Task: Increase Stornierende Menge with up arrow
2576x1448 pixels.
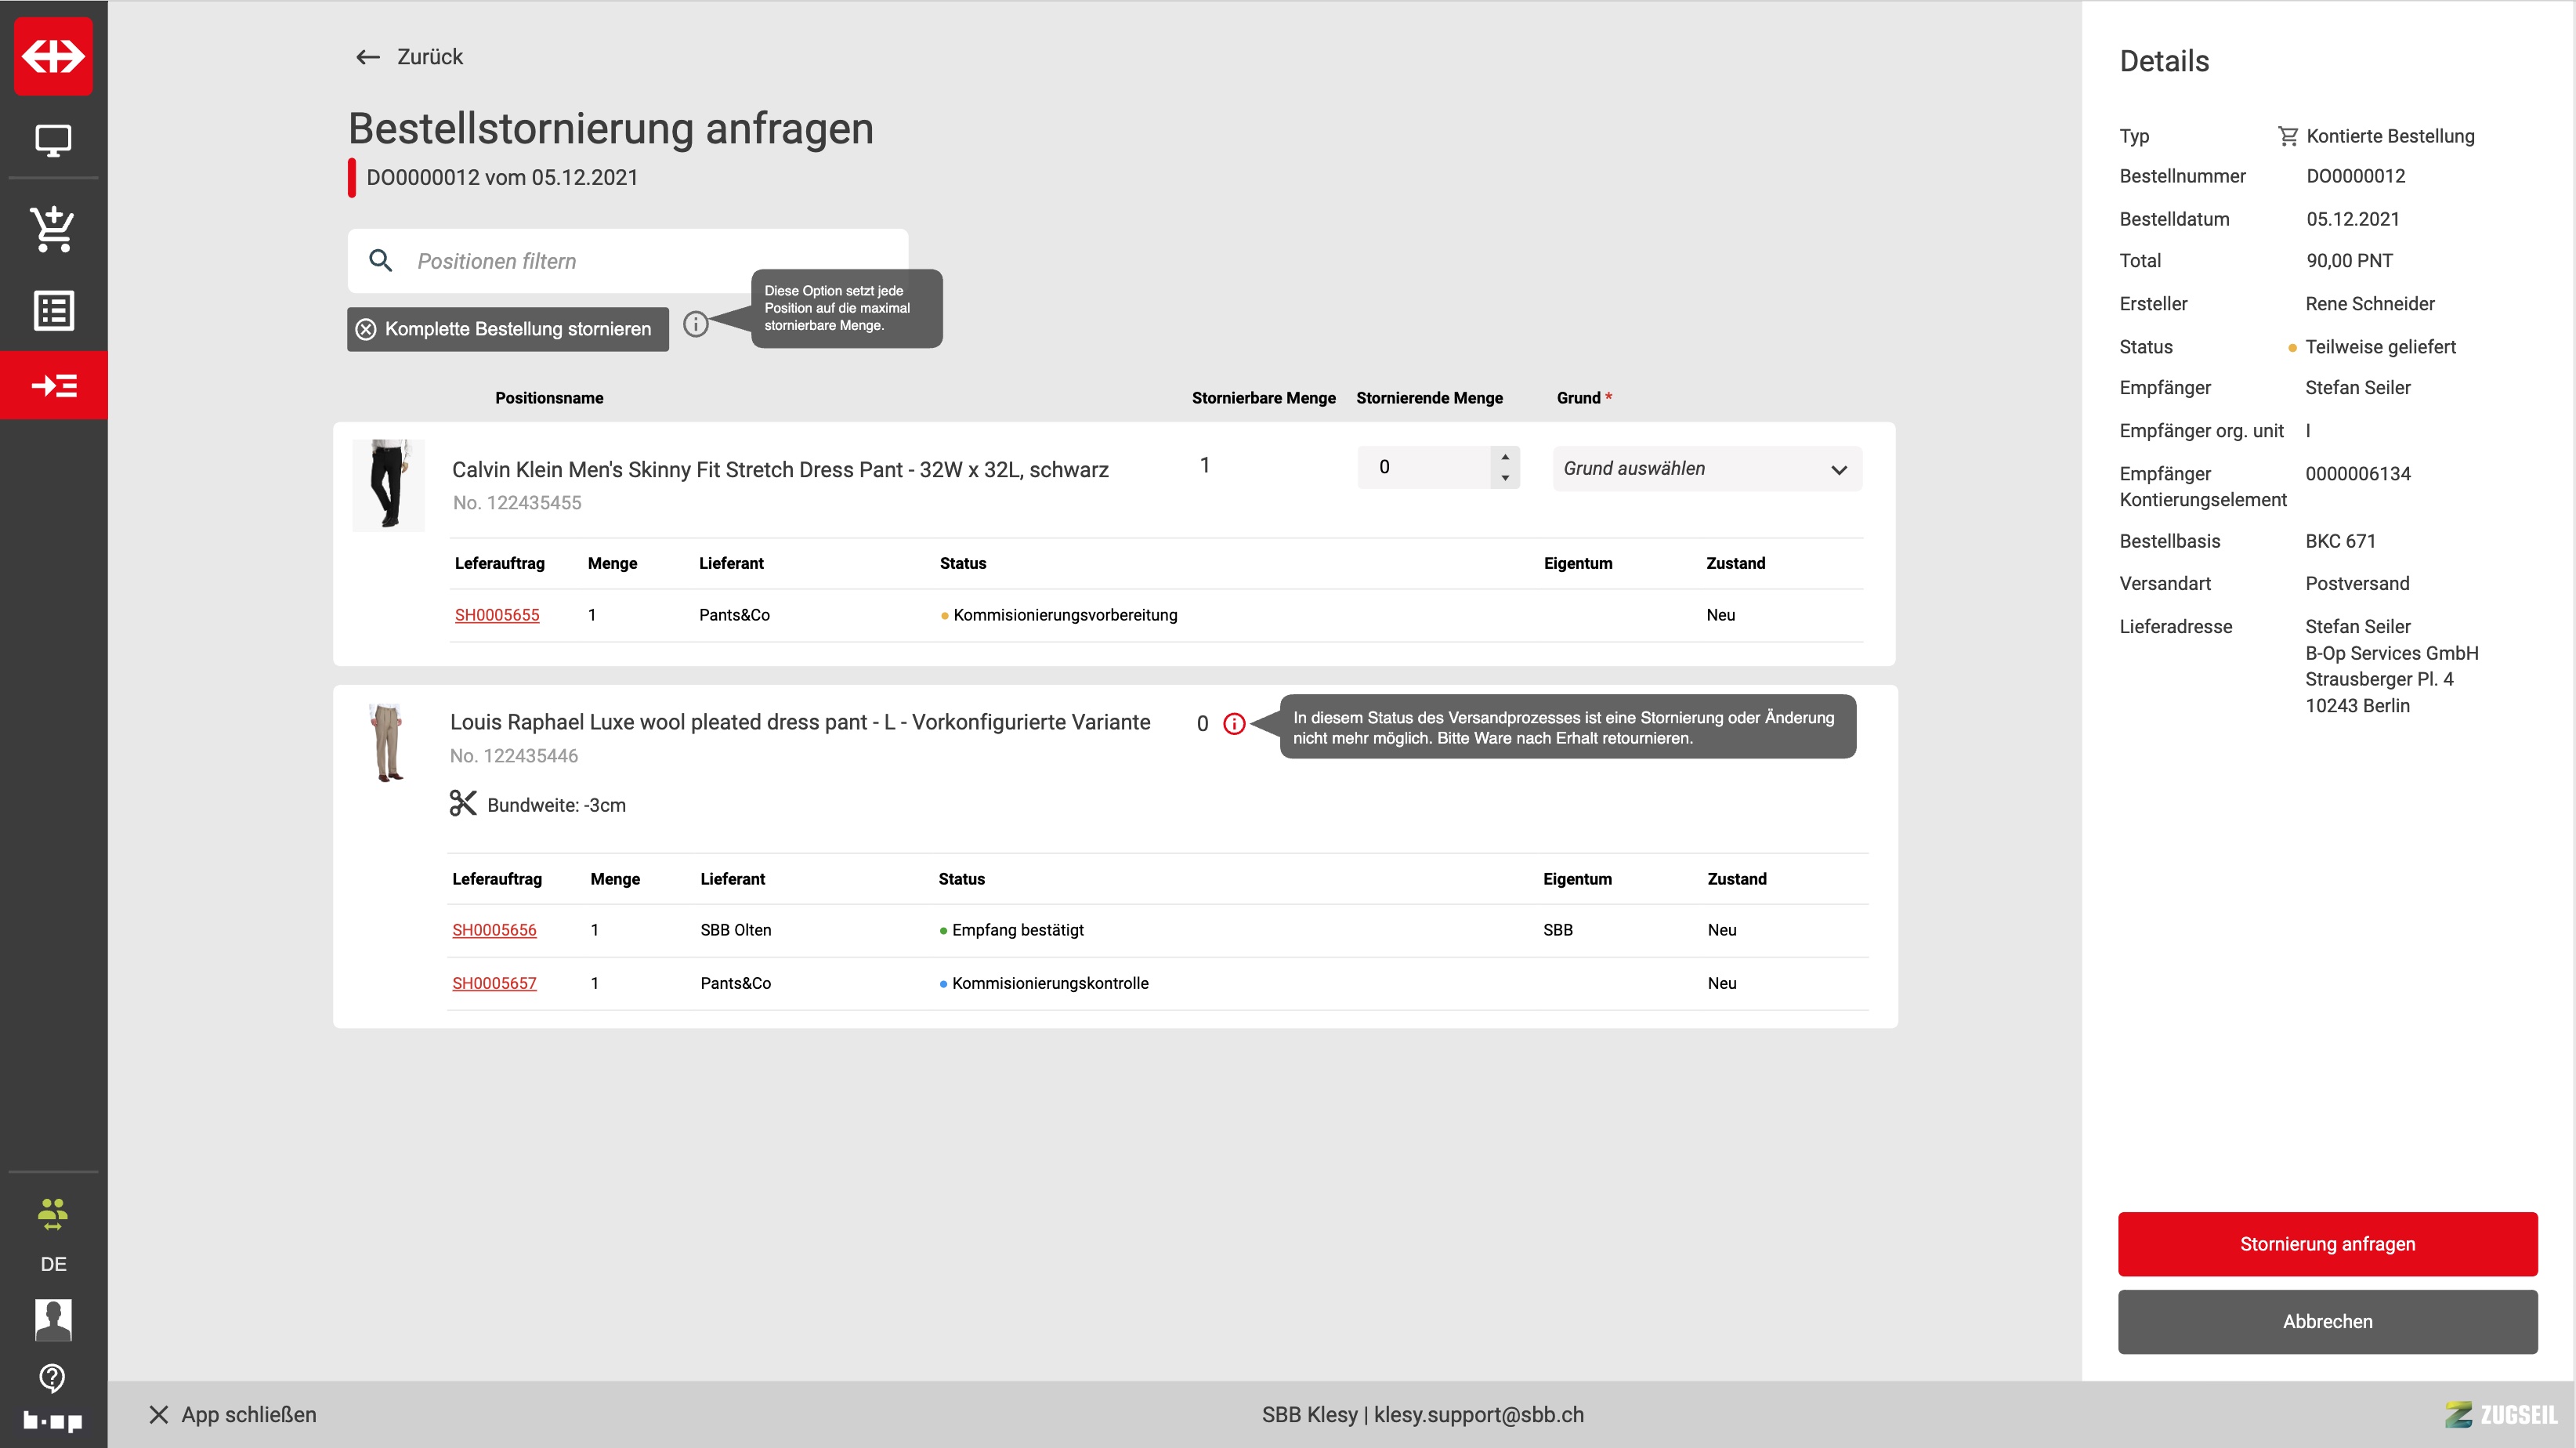Action: click(1505, 457)
